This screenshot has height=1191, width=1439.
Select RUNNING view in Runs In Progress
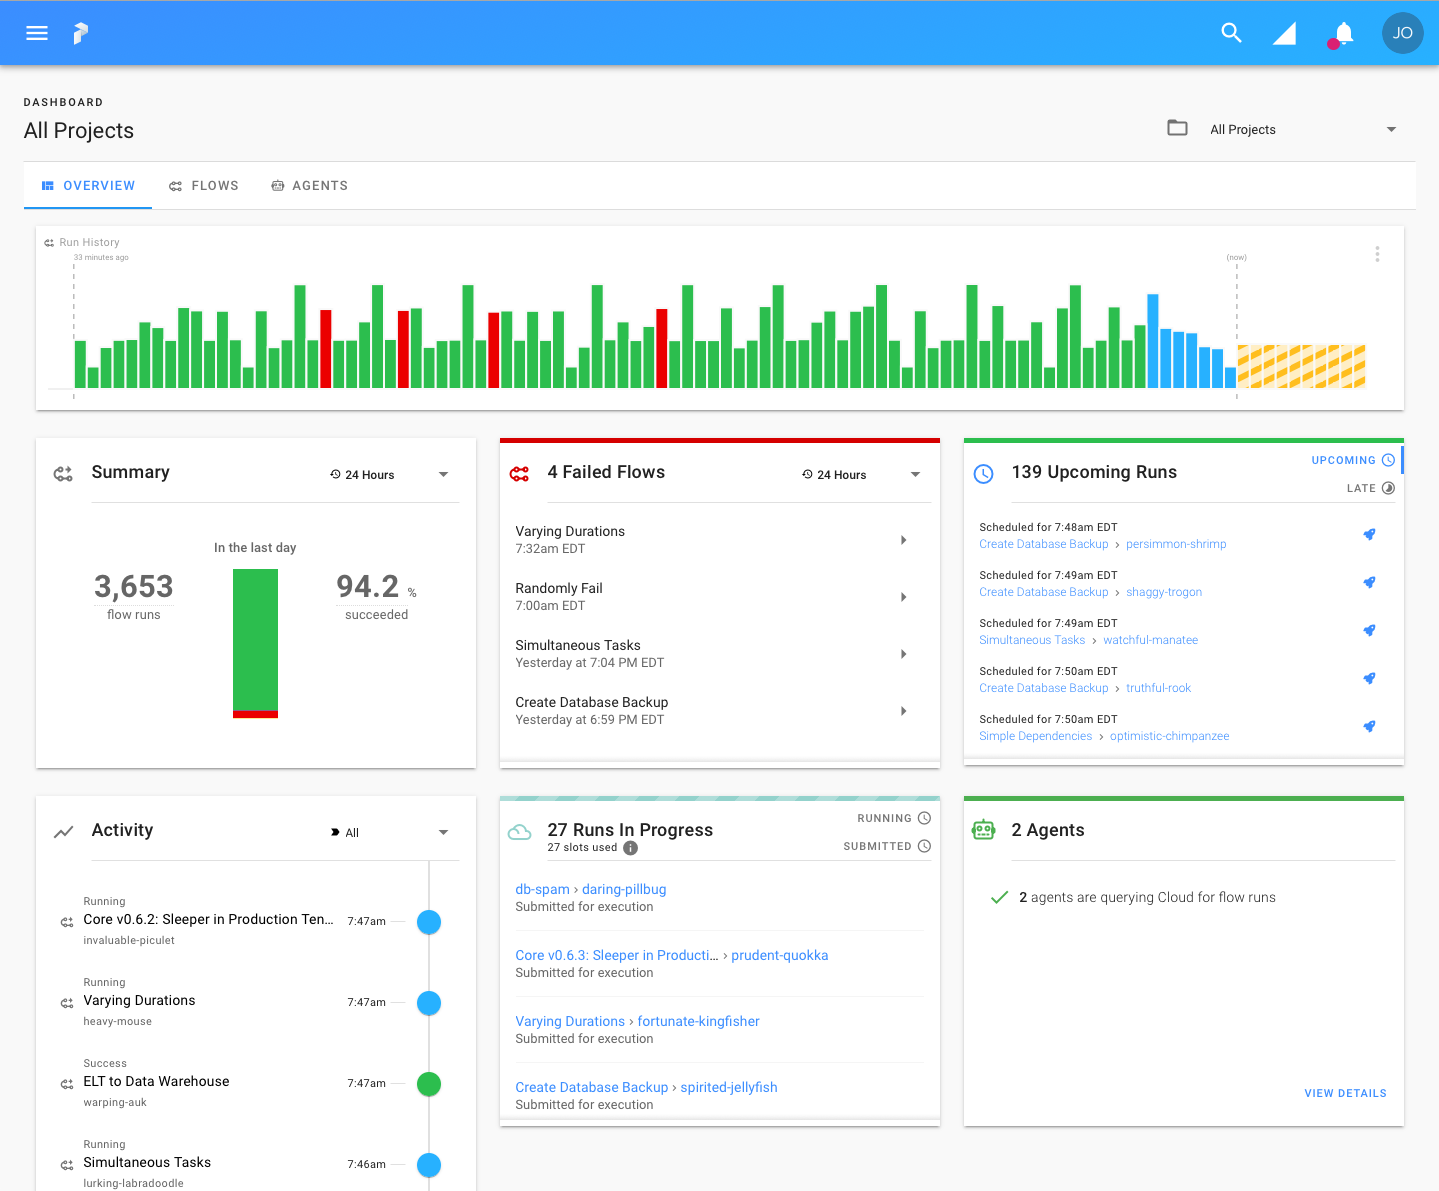894,818
